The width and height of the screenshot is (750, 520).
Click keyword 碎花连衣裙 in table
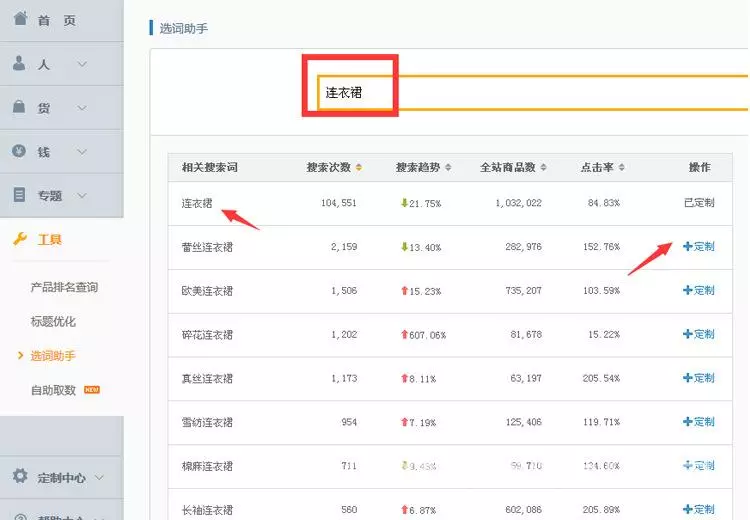point(207,335)
